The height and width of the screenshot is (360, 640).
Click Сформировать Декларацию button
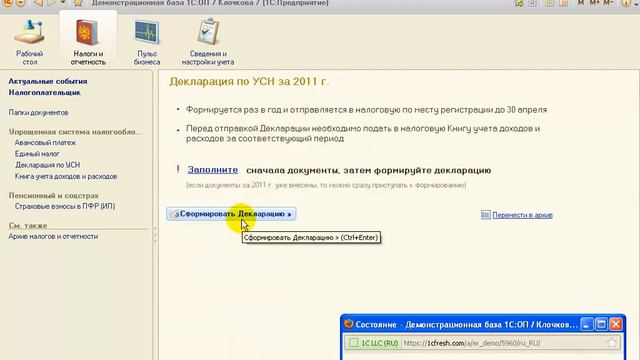(x=231, y=214)
